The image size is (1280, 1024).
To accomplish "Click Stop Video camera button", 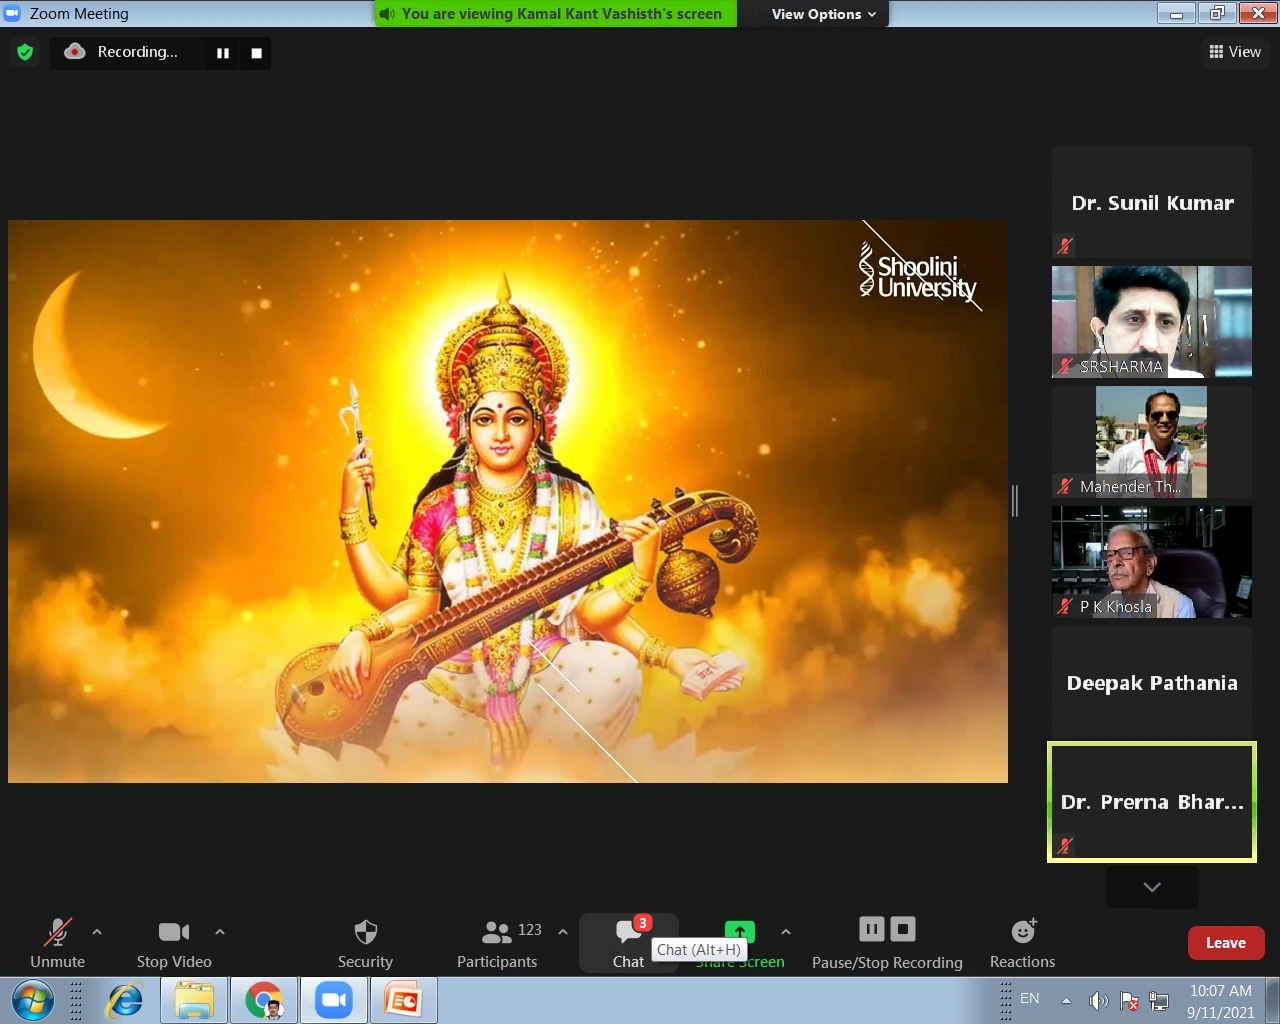I will click(174, 944).
